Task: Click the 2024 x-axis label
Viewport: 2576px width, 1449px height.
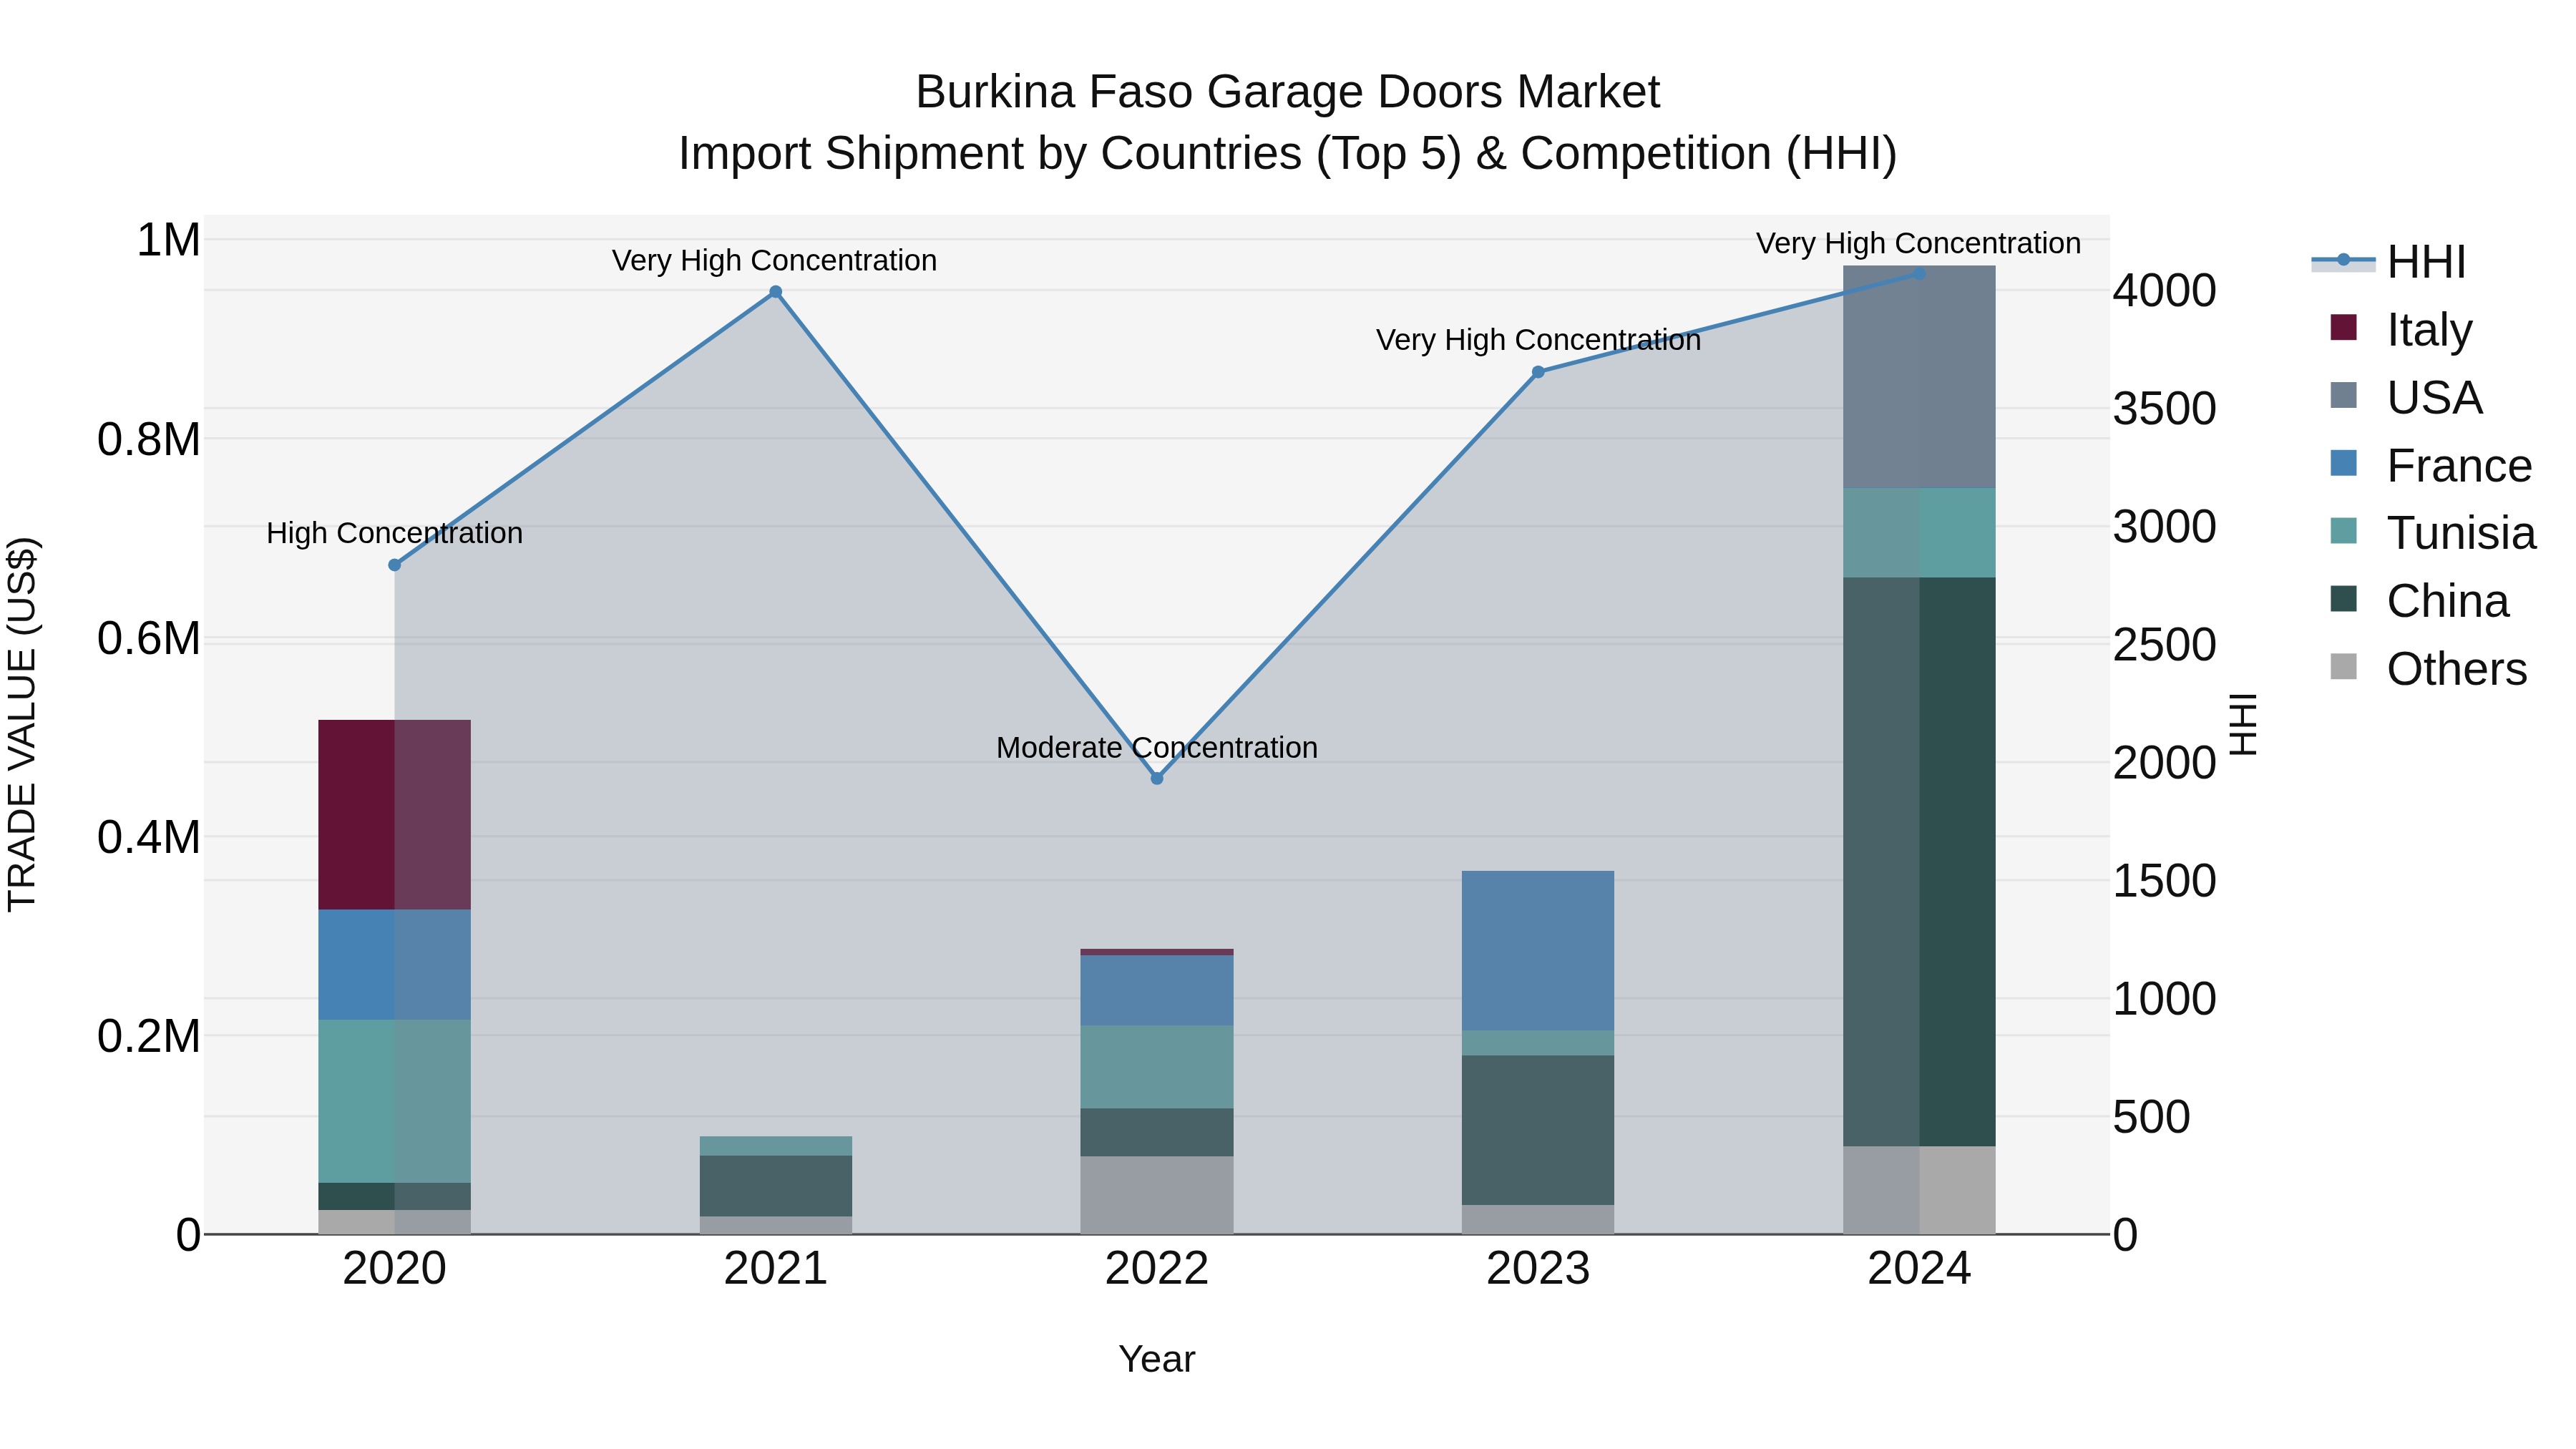Action: point(1919,1269)
